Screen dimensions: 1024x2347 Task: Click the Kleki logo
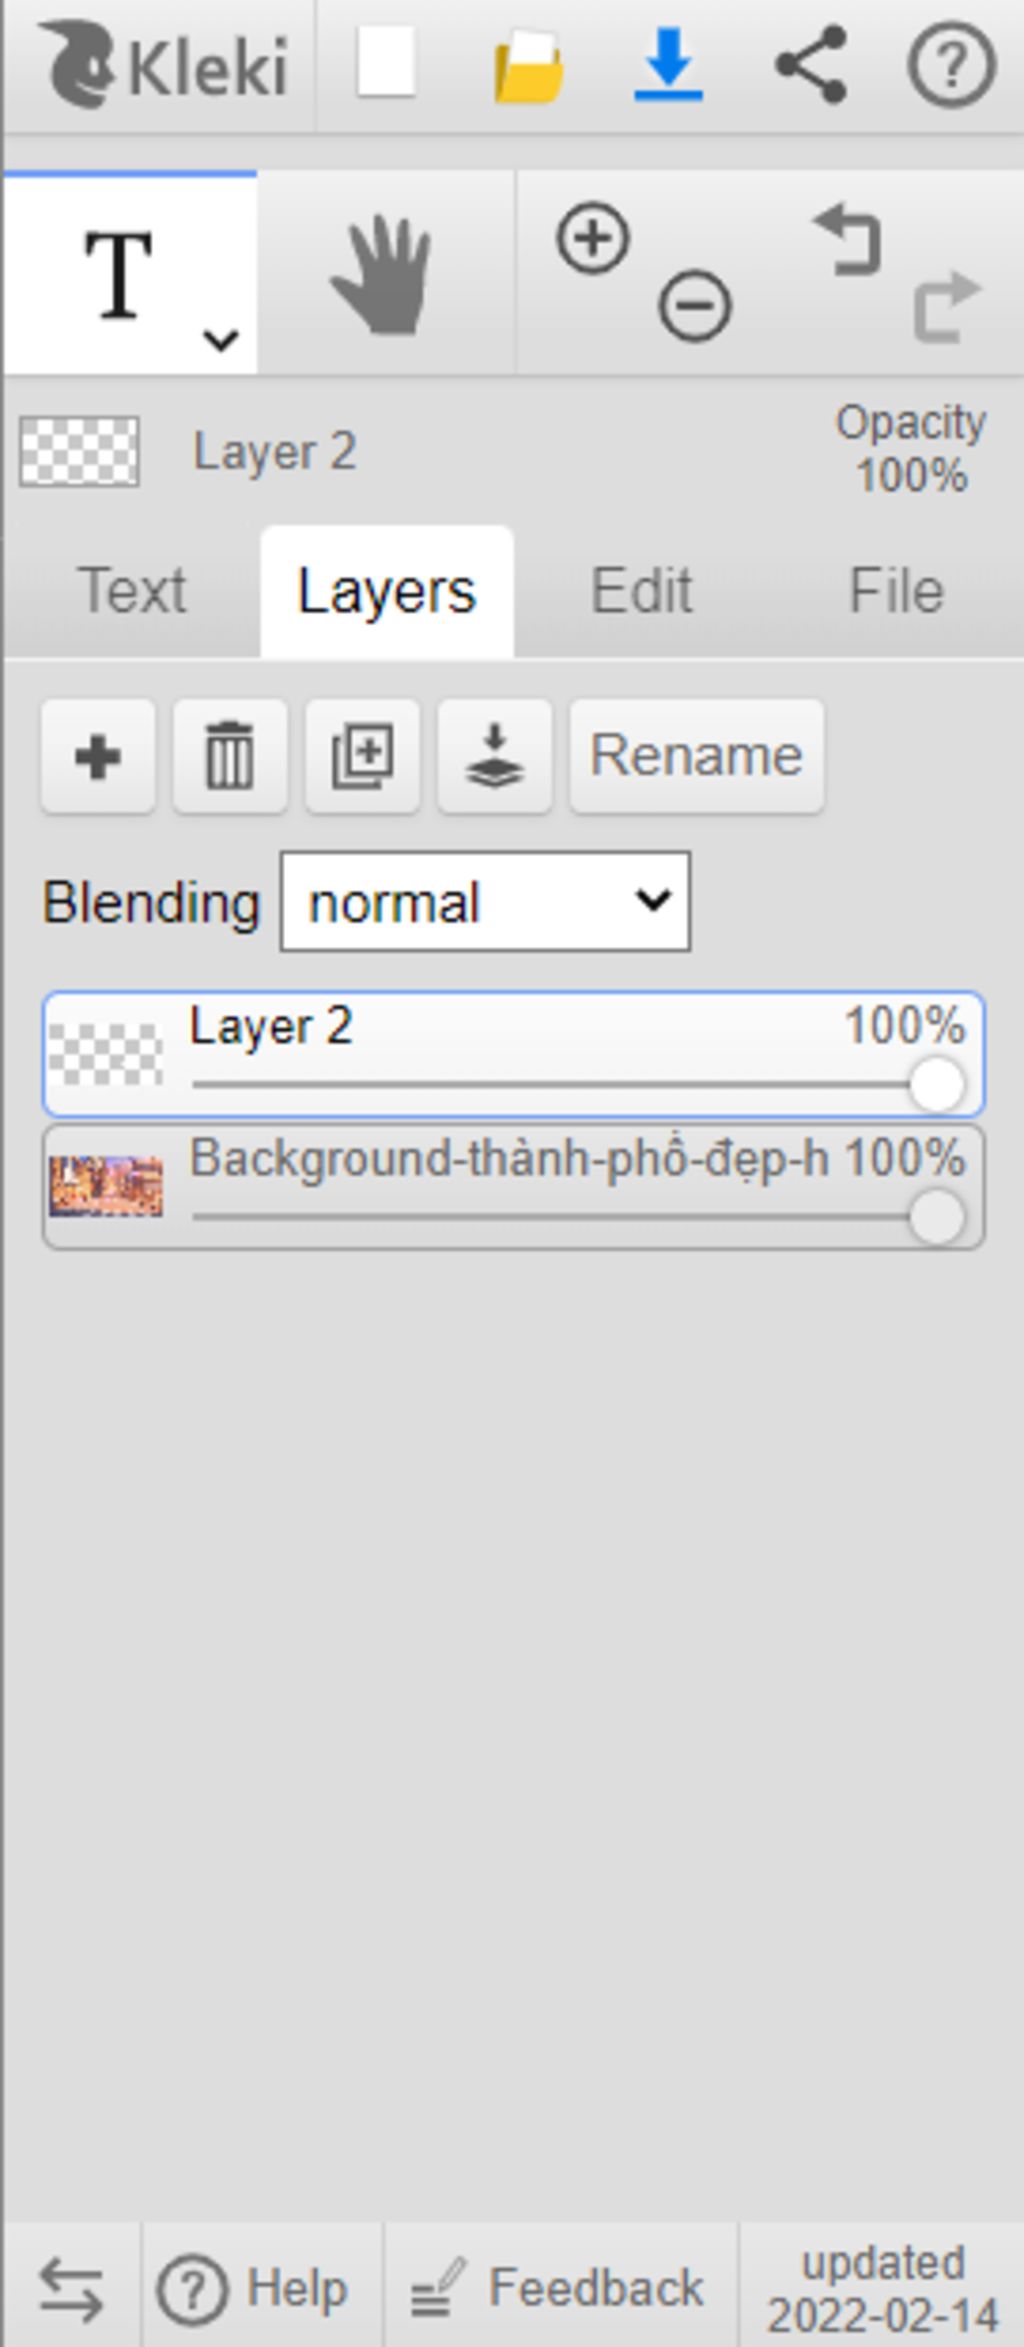click(x=163, y=66)
